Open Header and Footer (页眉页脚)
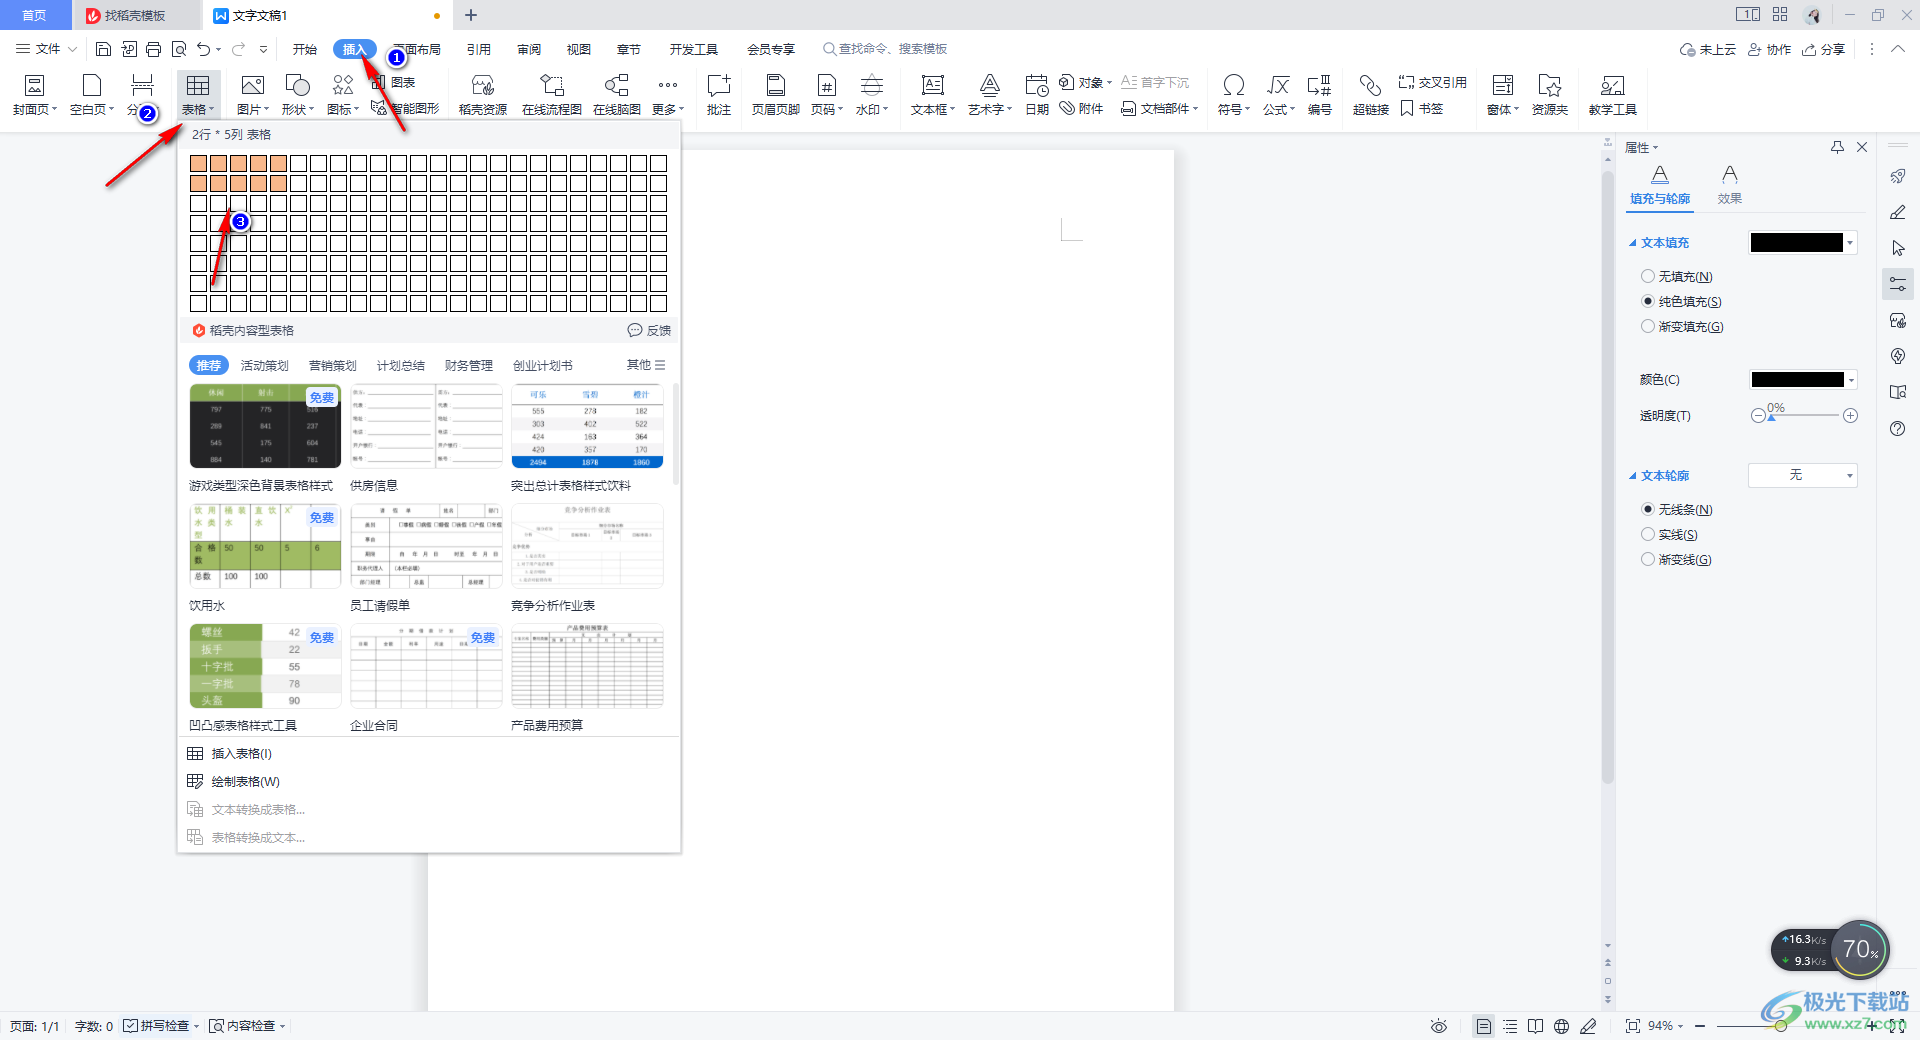This screenshot has height=1040, width=1920. (776, 96)
